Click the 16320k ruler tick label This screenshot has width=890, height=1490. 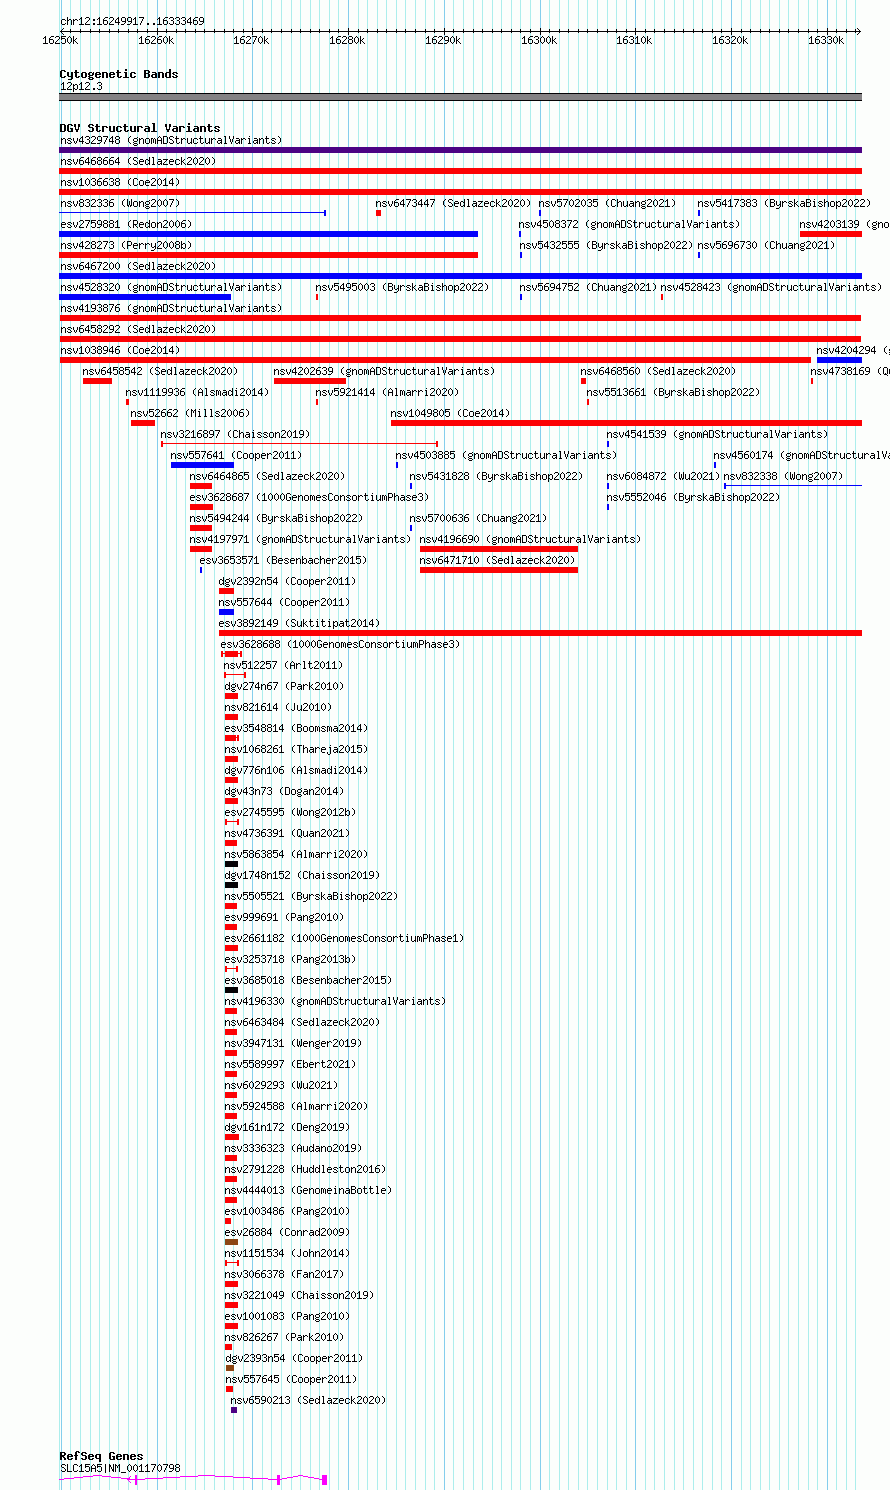pyautogui.click(x=730, y=40)
